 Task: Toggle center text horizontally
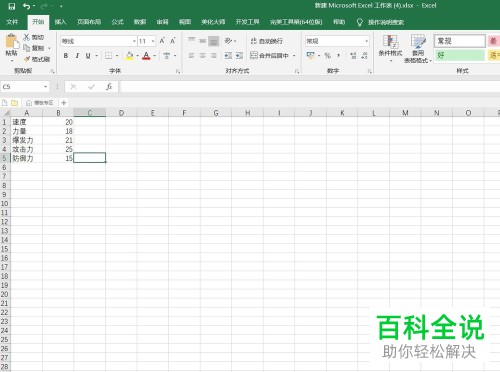point(202,56)
